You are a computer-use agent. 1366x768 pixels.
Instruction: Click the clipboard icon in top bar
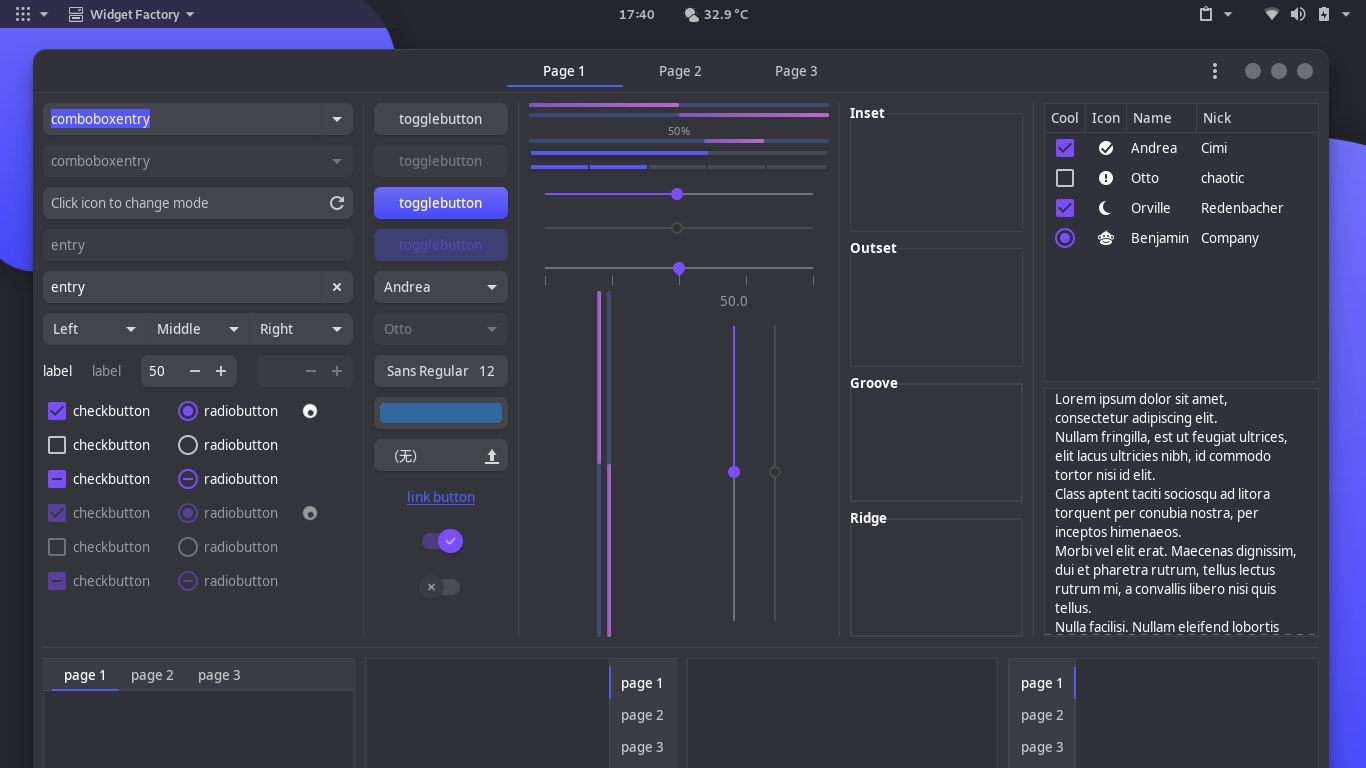tap(1206, 14)
